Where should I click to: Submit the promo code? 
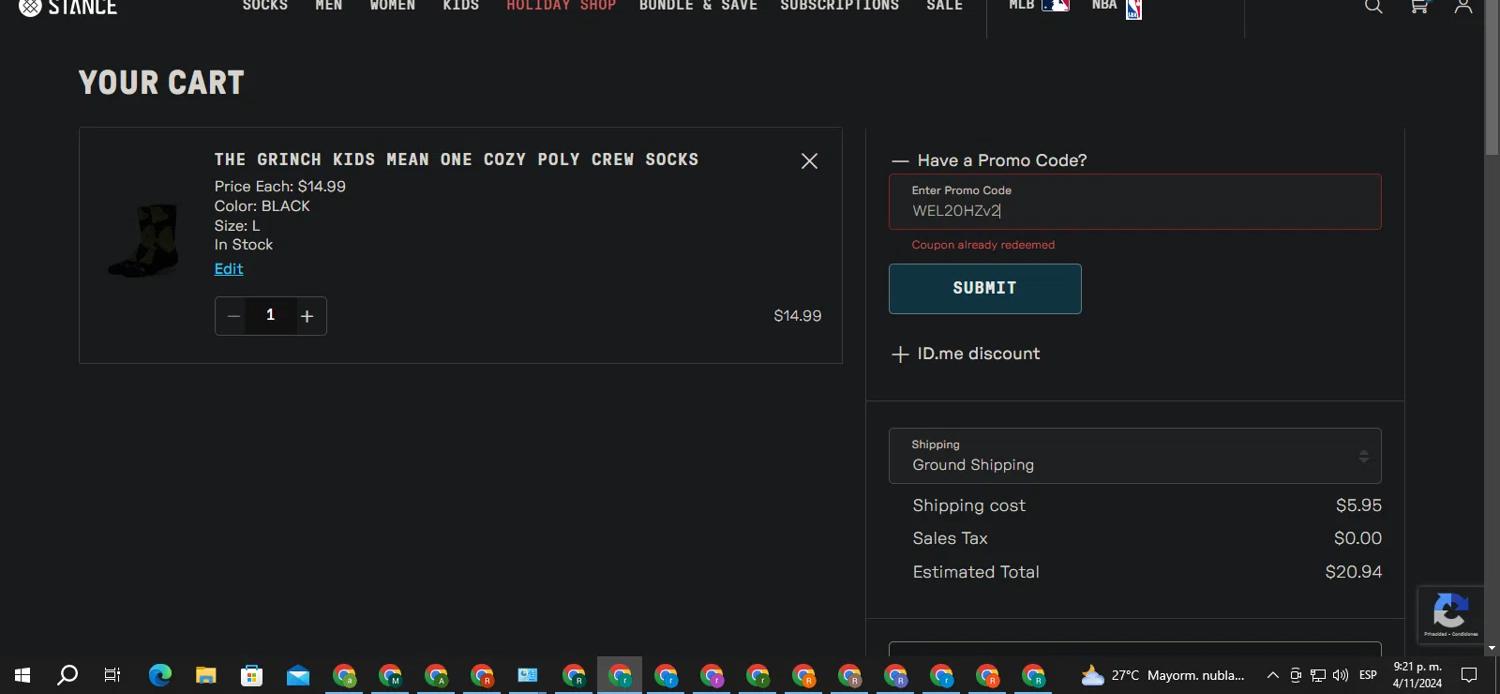(x=985, y=289)
